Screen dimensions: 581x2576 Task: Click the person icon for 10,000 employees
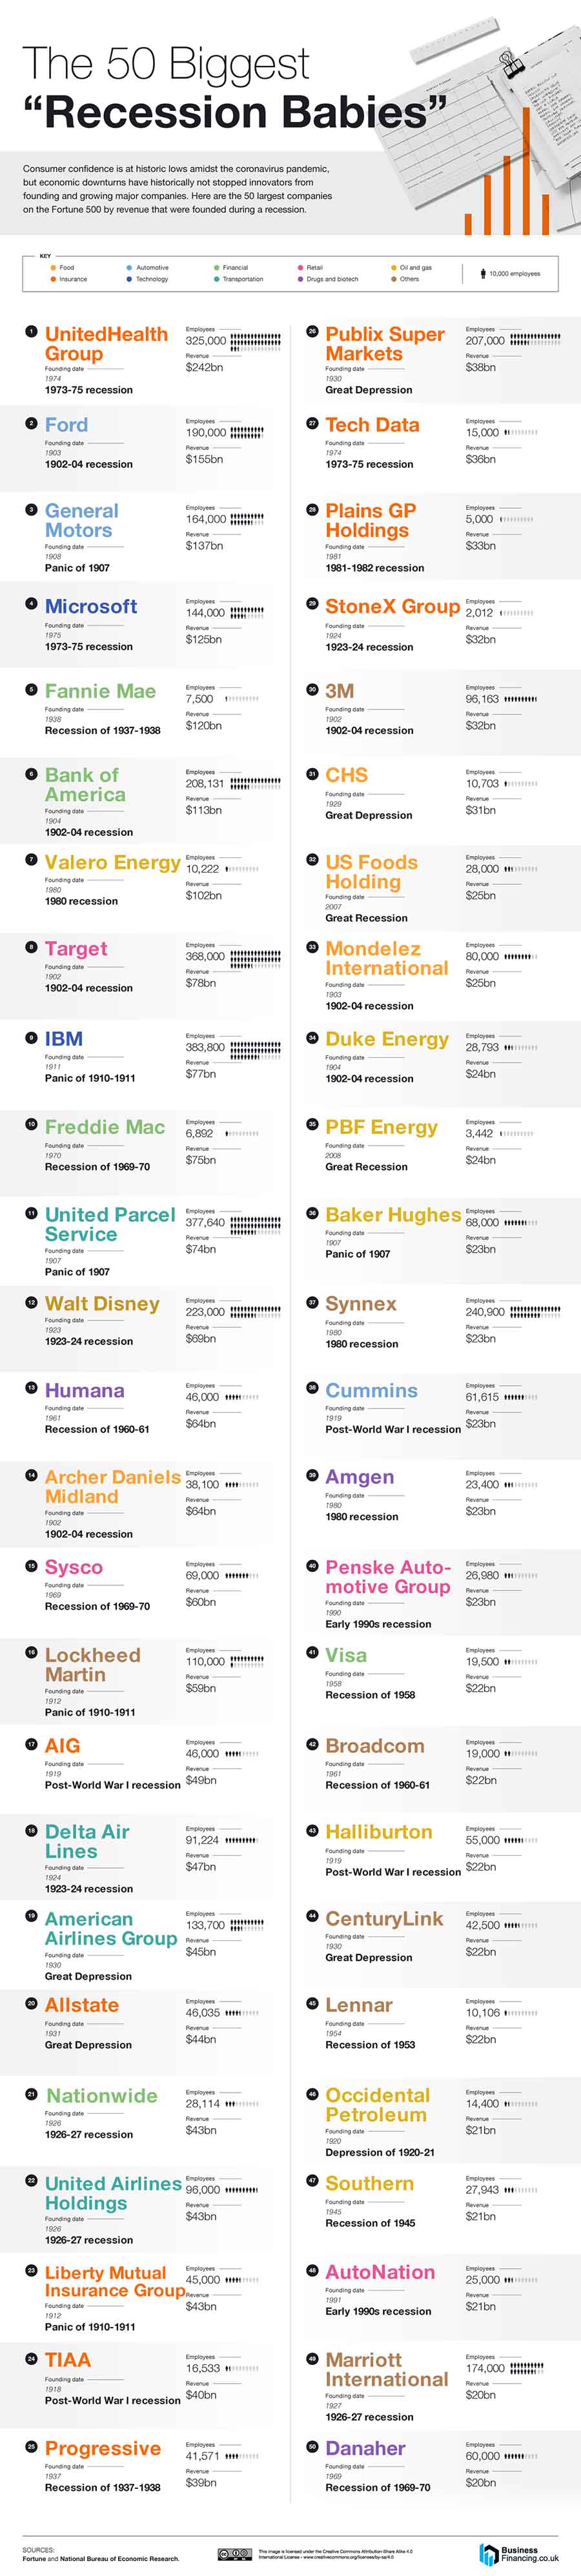pos(483,273)
